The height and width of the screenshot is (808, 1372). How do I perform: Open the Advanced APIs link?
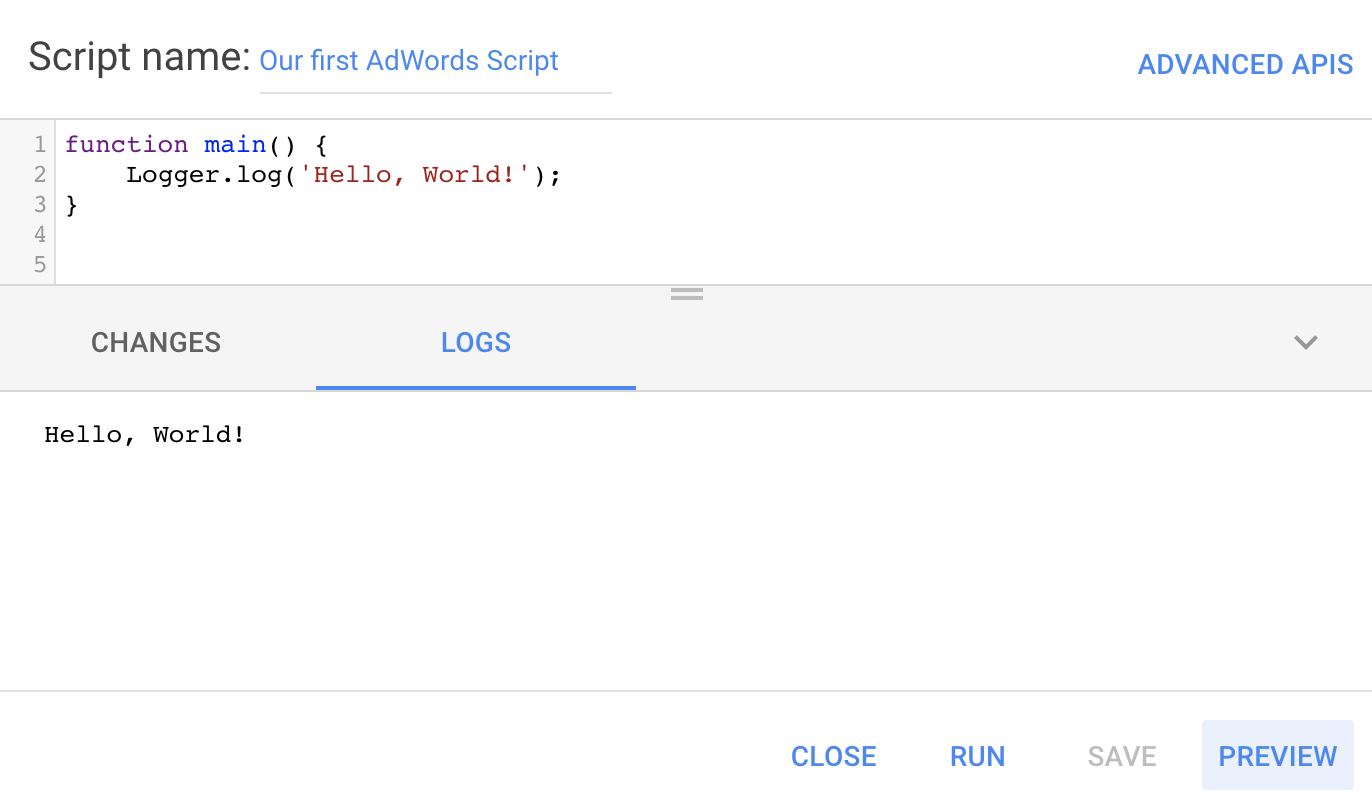[x=1245, y=65]
